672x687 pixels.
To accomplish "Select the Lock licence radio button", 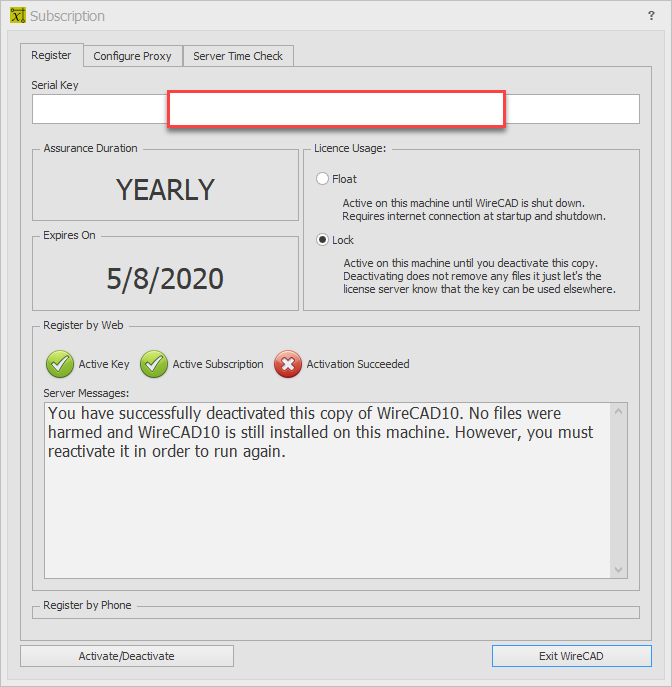I will pos(322,240).
